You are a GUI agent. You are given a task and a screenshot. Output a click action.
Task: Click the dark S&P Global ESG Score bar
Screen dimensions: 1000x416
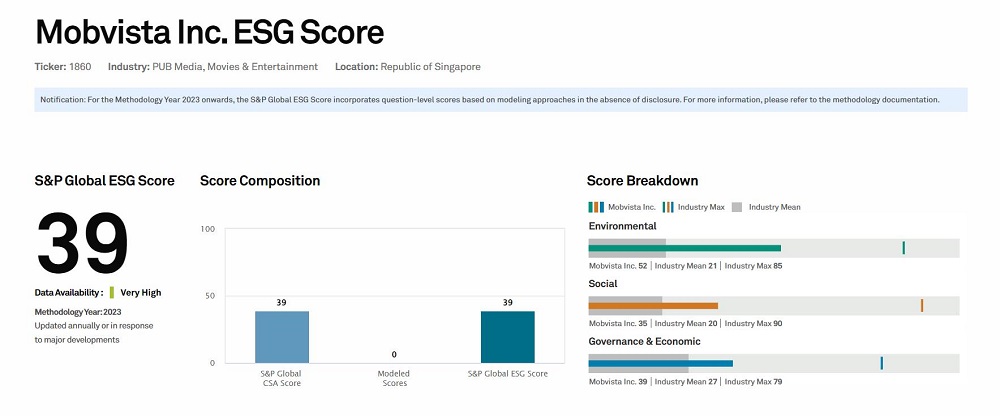click(x=508, y=337)
